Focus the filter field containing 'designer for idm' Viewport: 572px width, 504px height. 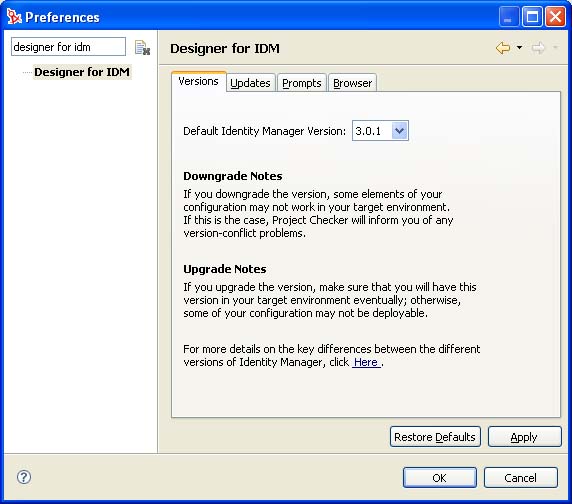(68, 47)
